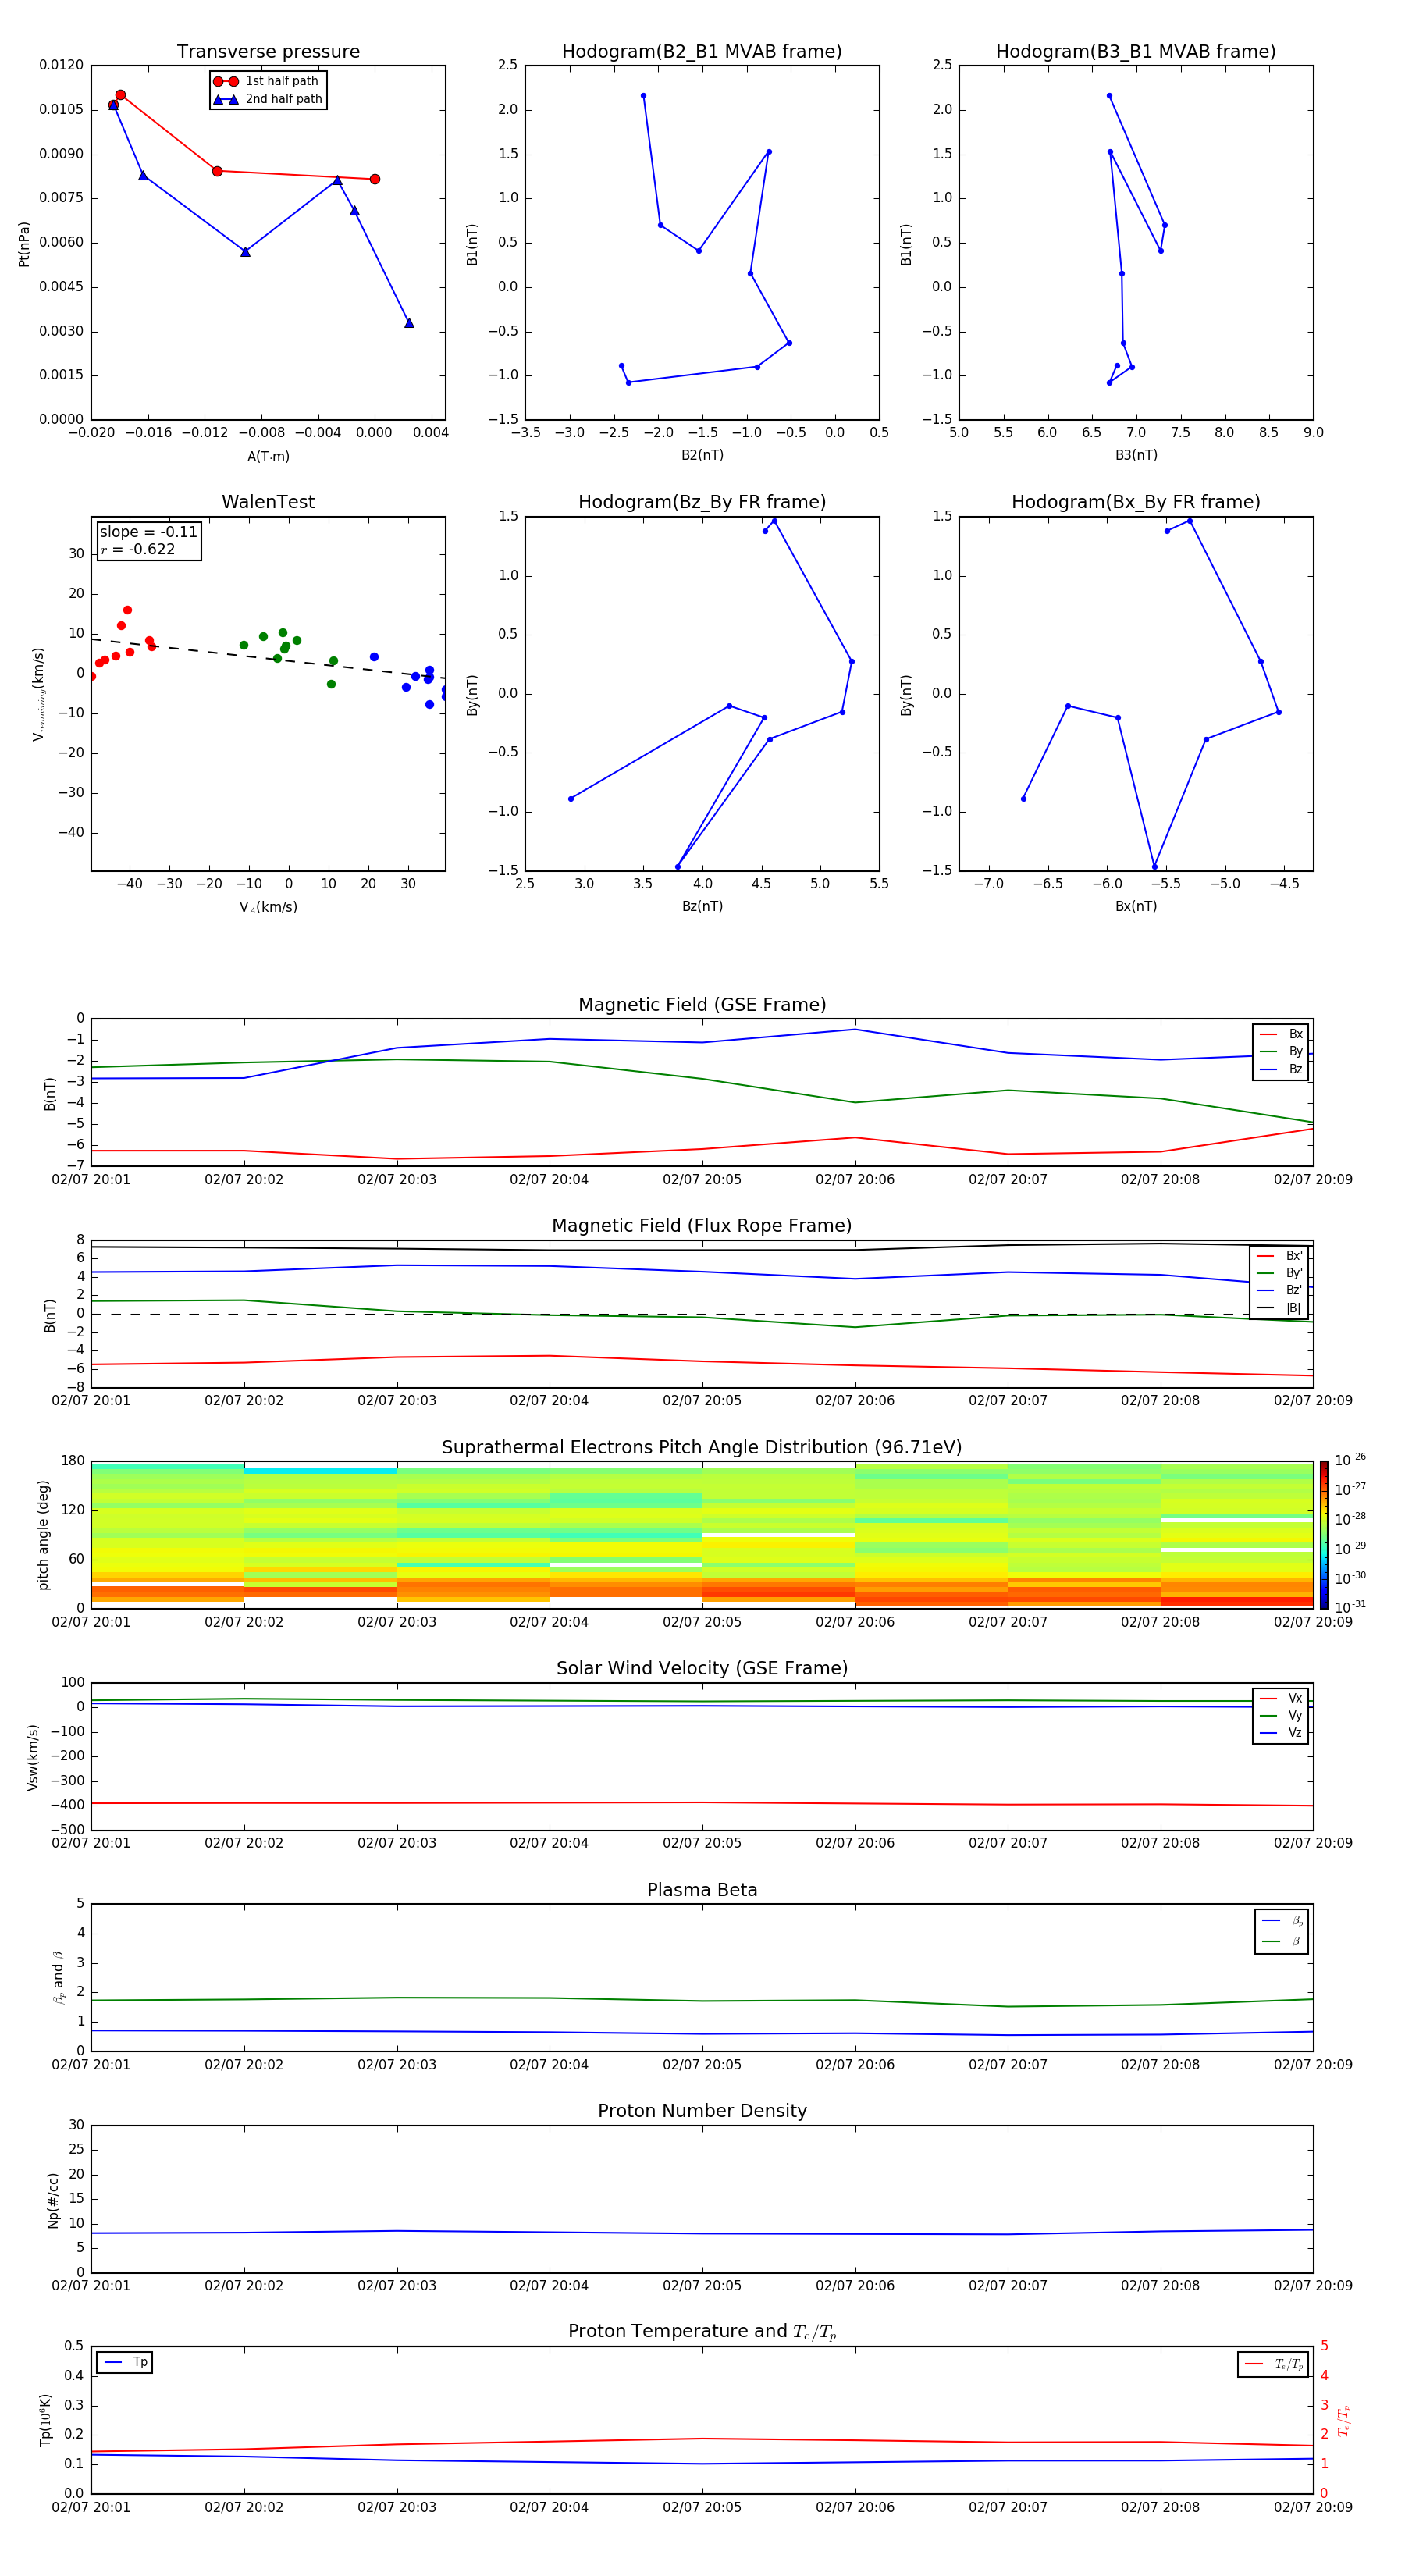The width and height of the screenshot is (1405, 2576).
Task: Click the 'Hodogram(Bz_By FR frame)' title
Action: click(x=701, y=502)
